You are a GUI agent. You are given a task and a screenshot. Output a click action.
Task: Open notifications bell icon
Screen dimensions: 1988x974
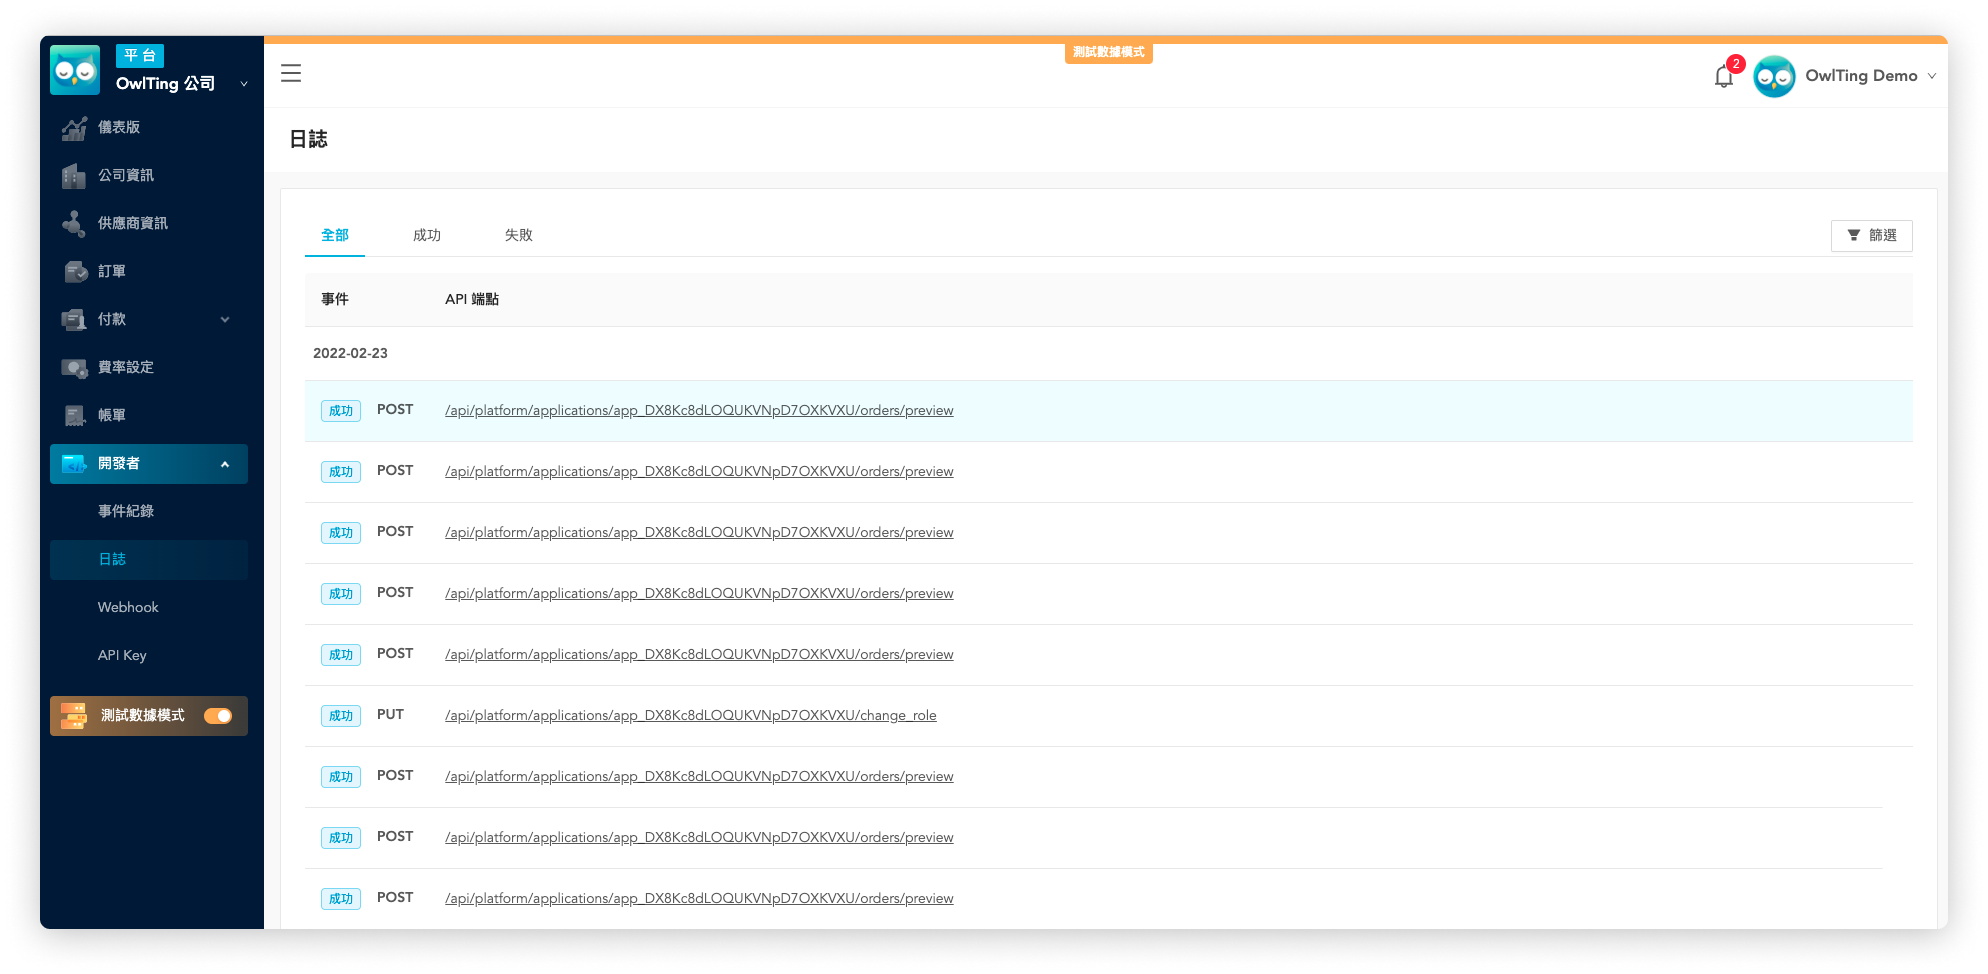click(x=1723, y=77)
